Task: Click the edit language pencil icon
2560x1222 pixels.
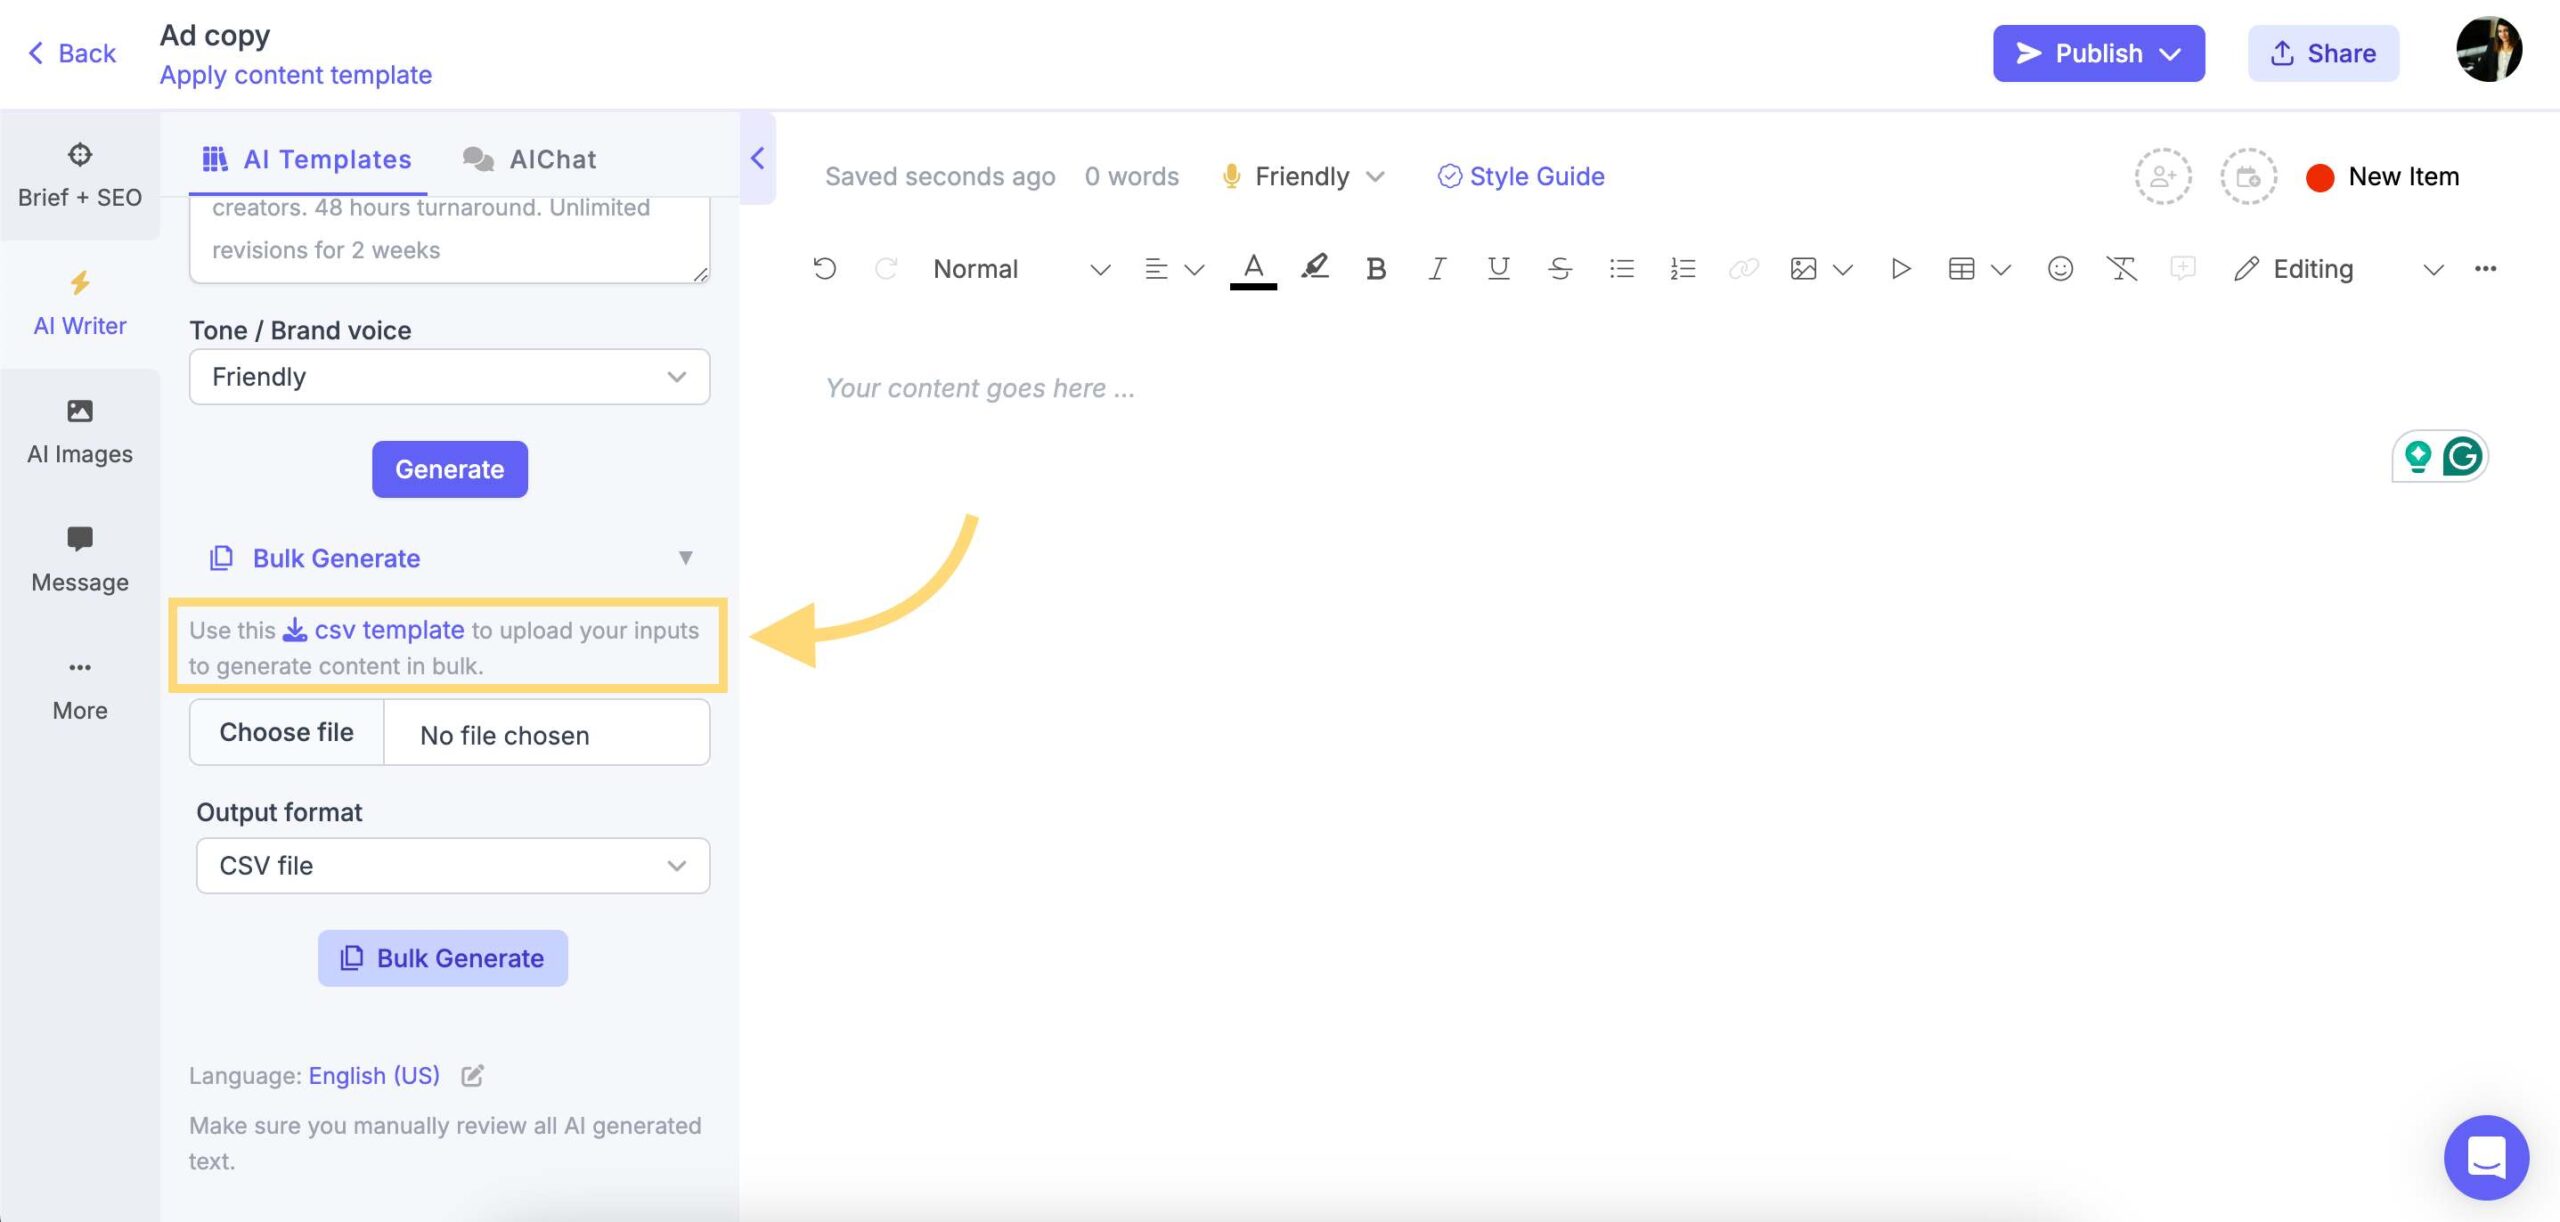Action: (472, 1076)
